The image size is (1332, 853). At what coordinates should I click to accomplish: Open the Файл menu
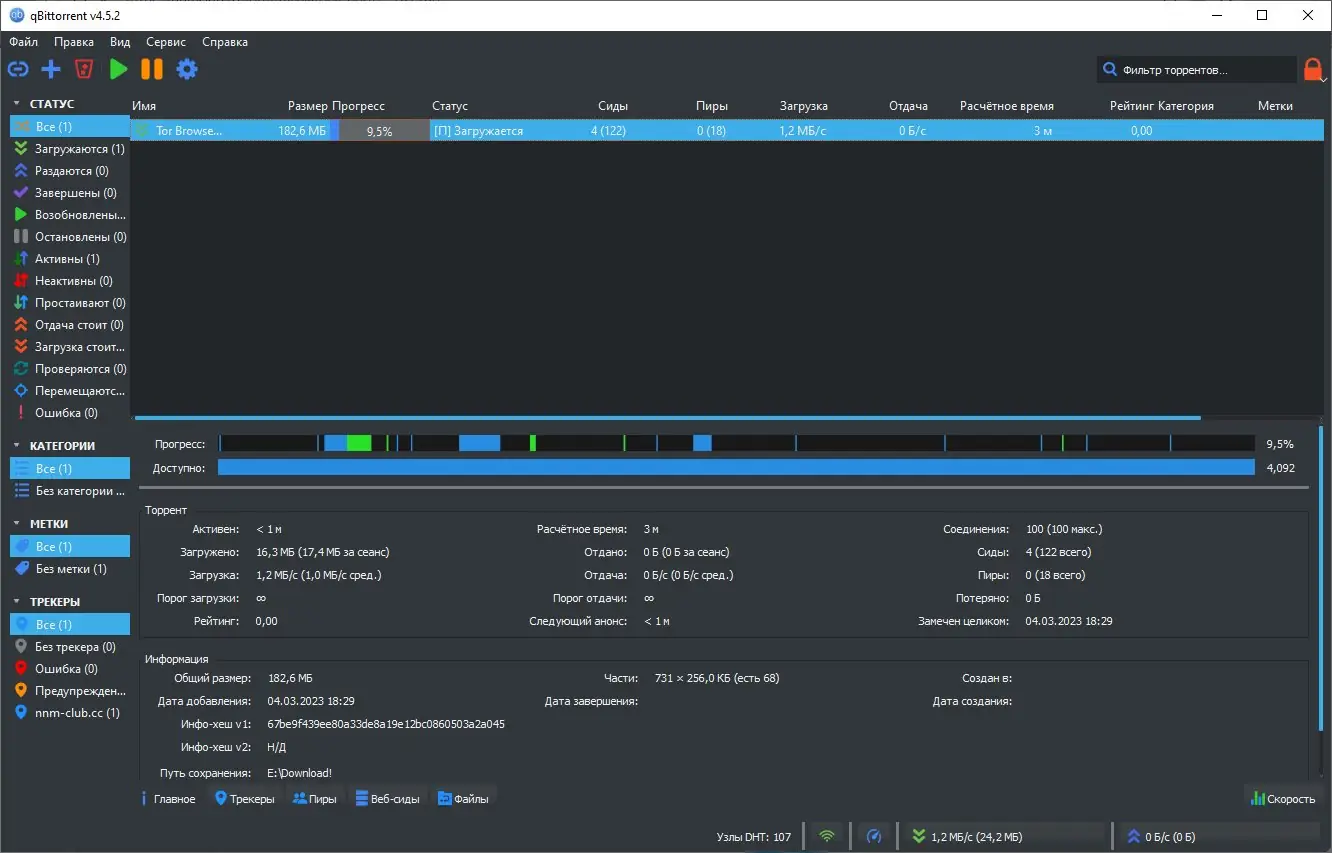pyautogui.click(x=24, y=42)
